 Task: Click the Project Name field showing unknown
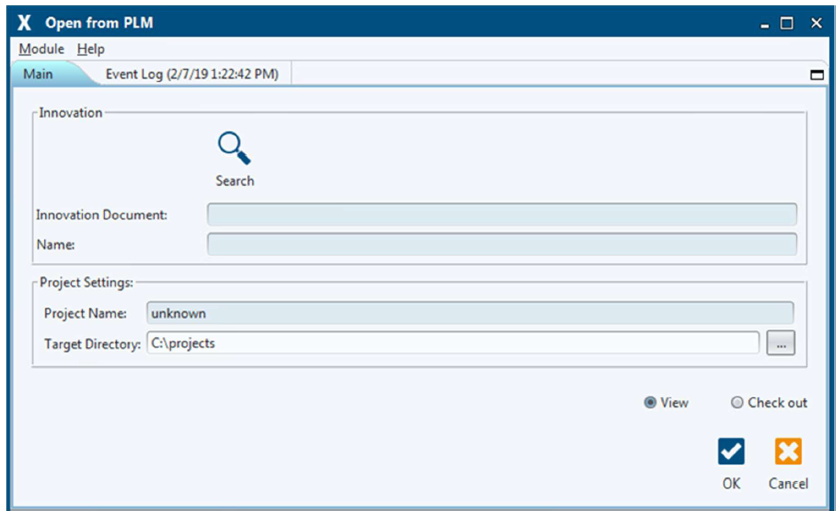coord(469,313)
